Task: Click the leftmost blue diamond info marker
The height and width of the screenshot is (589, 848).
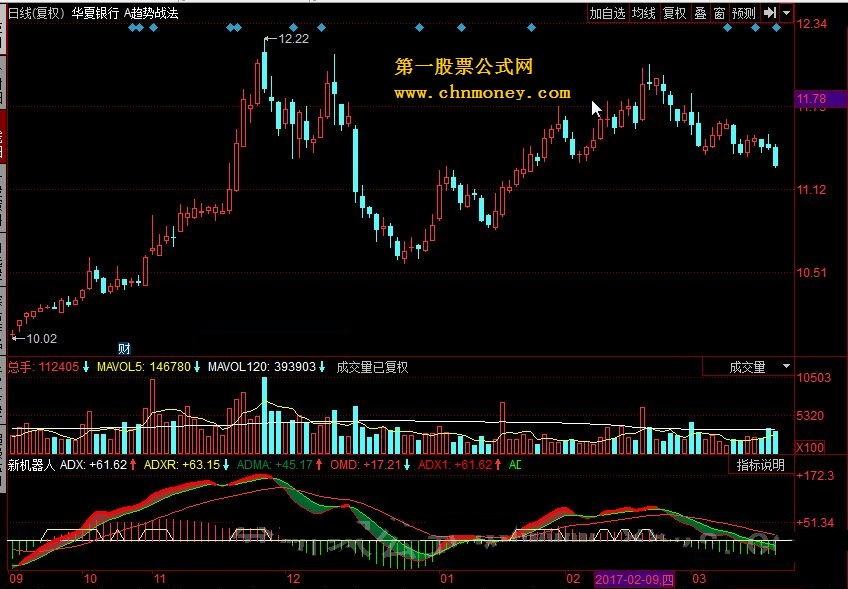Action: (x=132, y=27)
